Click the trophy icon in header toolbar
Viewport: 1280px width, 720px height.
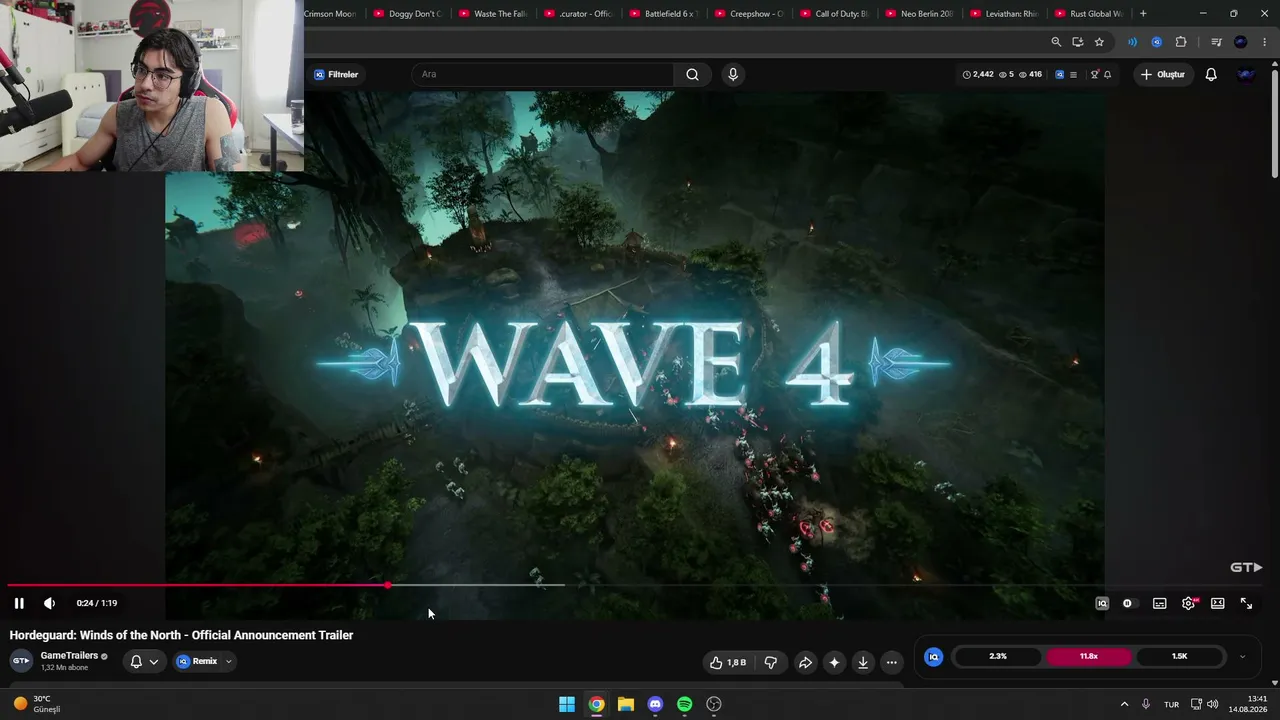tap(1095, 74)
